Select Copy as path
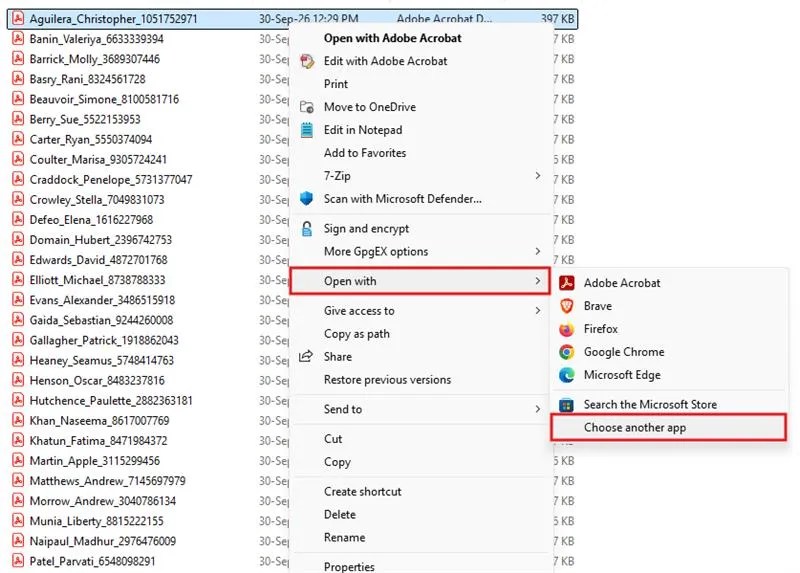 [357, 334]
